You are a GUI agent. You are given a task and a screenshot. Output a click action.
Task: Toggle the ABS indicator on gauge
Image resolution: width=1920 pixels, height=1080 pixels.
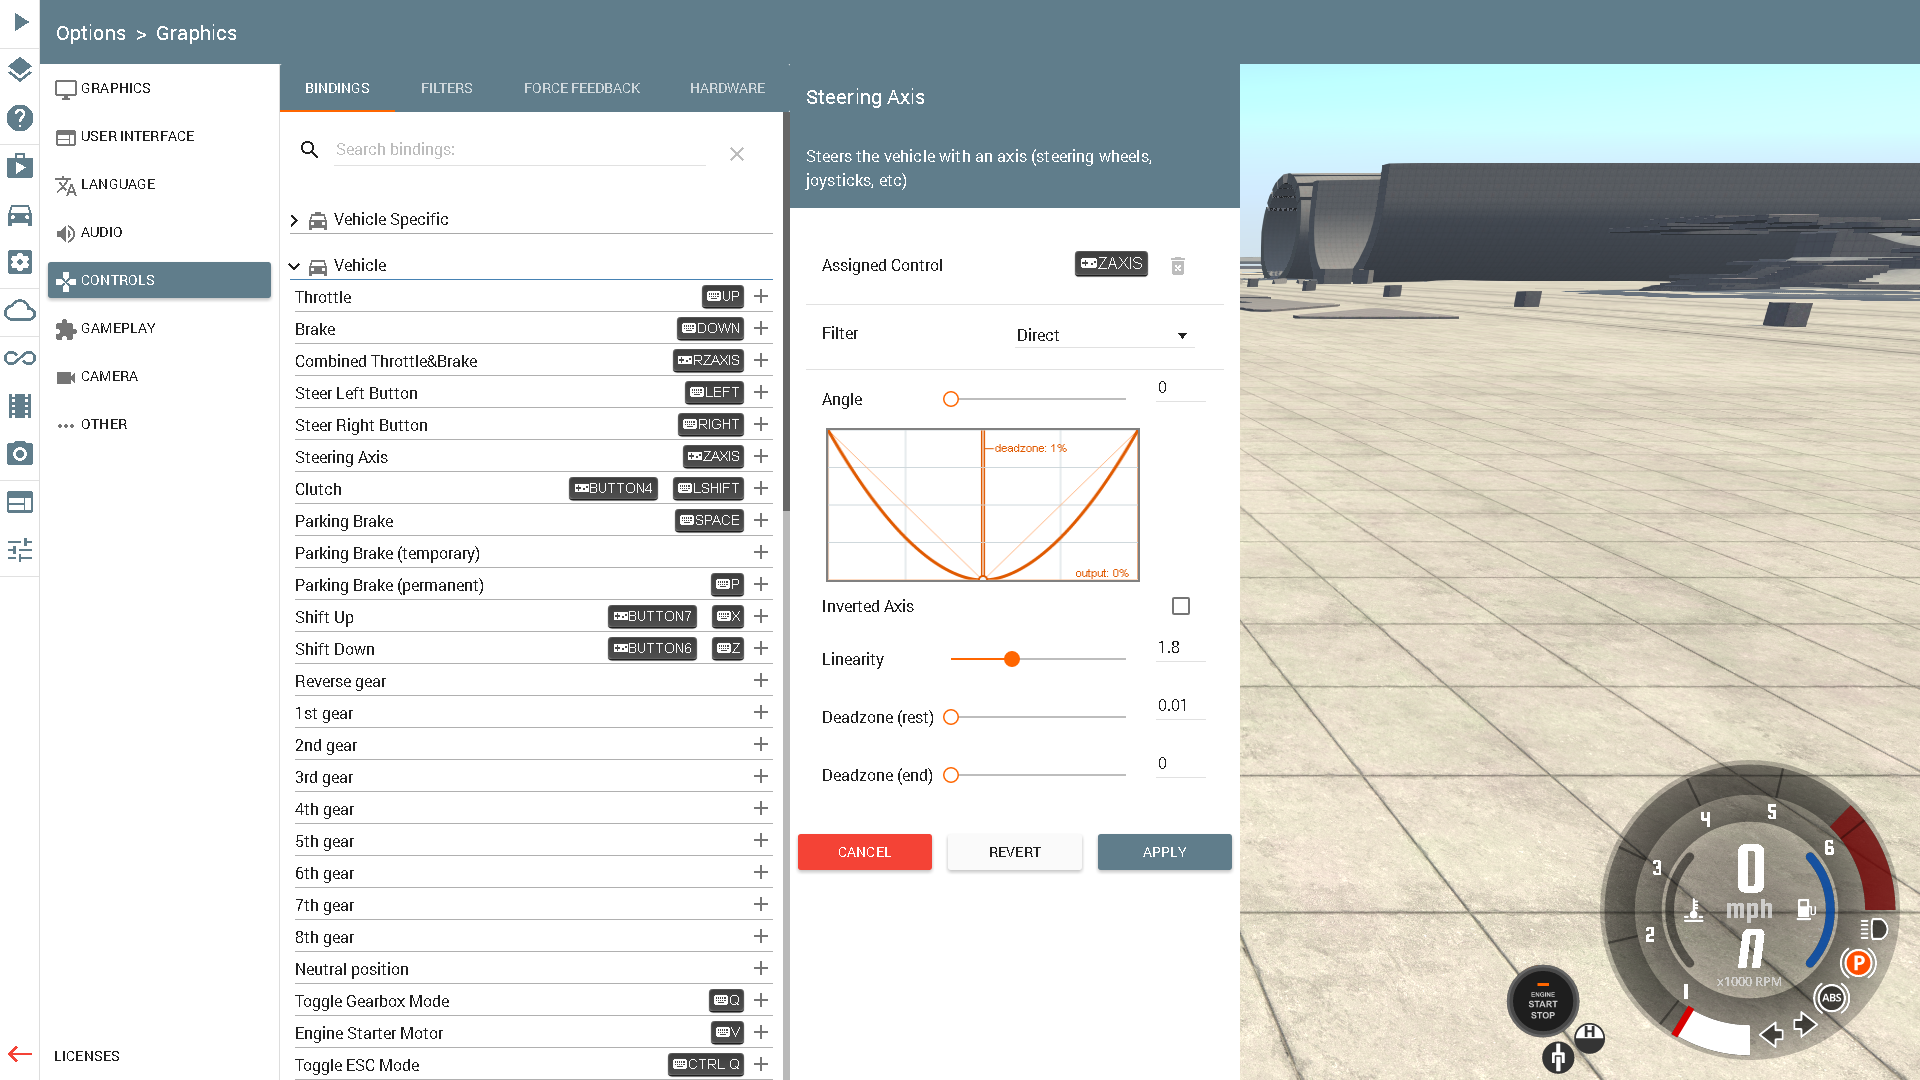coord(1831,998)
